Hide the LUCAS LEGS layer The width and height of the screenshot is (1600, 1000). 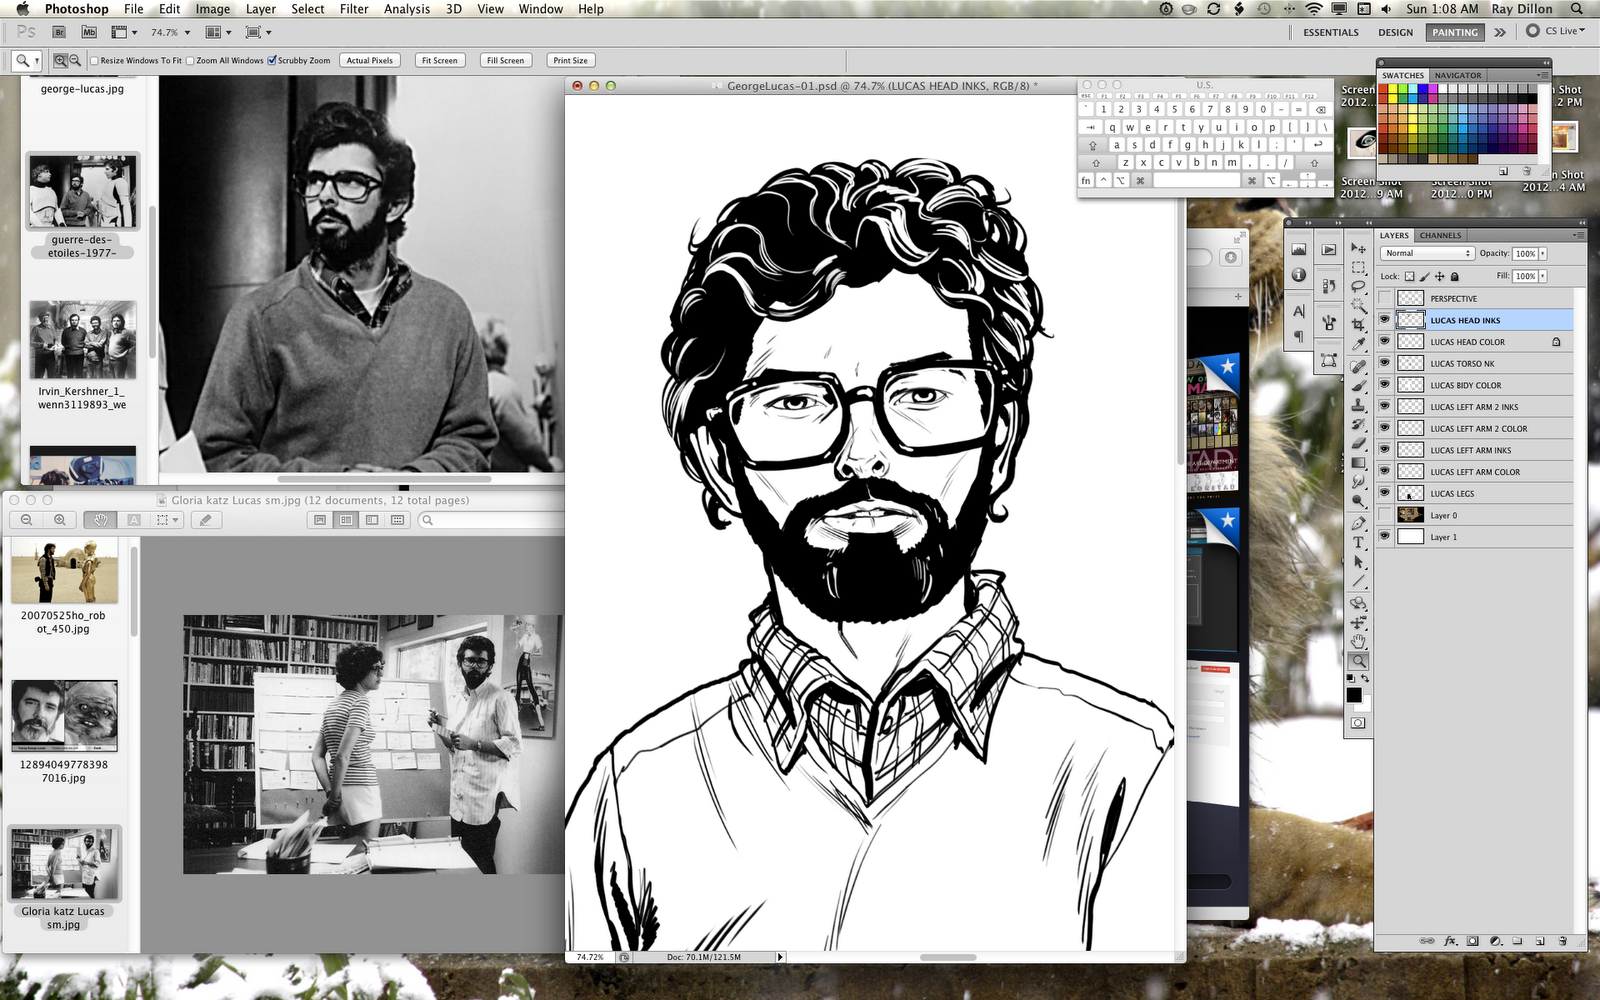1385,493
